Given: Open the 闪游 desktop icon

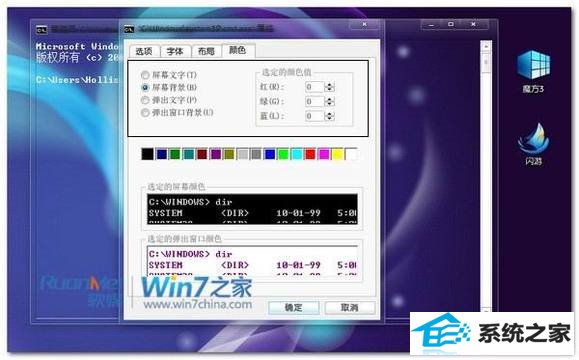Looking at the screenshot, I should 533,144.
